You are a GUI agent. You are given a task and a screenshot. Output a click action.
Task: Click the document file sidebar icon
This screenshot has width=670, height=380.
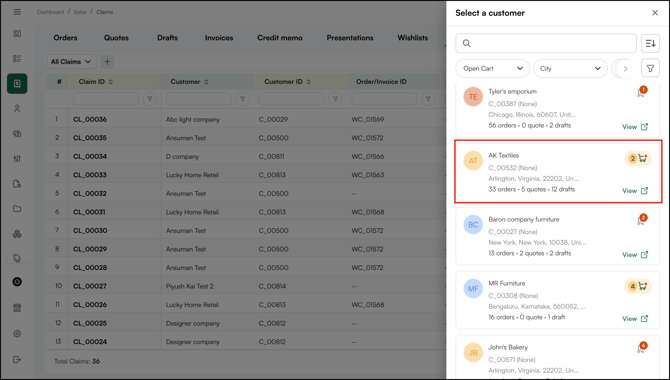(x=17, y=184)
